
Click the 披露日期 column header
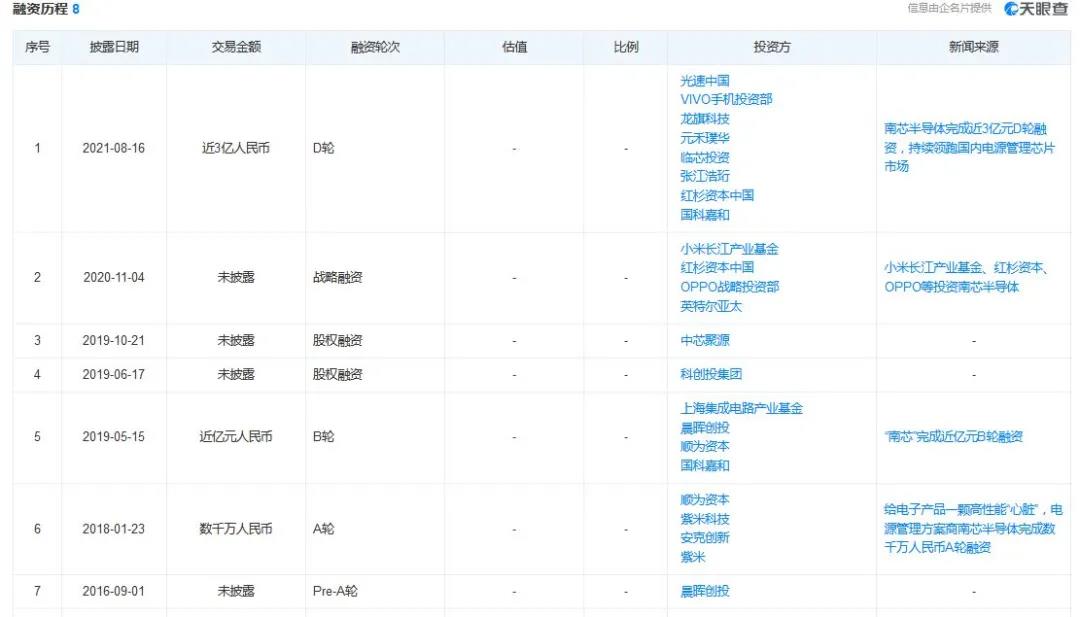click(x=114, y=47)
